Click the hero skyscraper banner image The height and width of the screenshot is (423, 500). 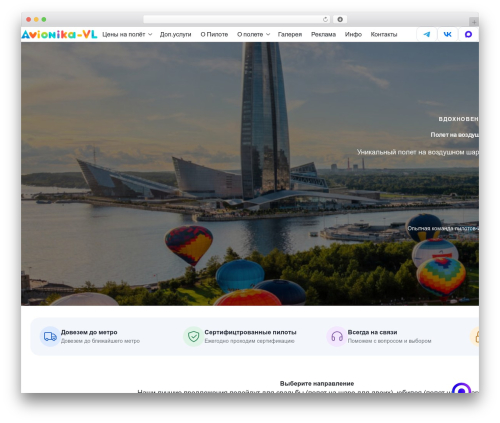click(x=250, y=174)
